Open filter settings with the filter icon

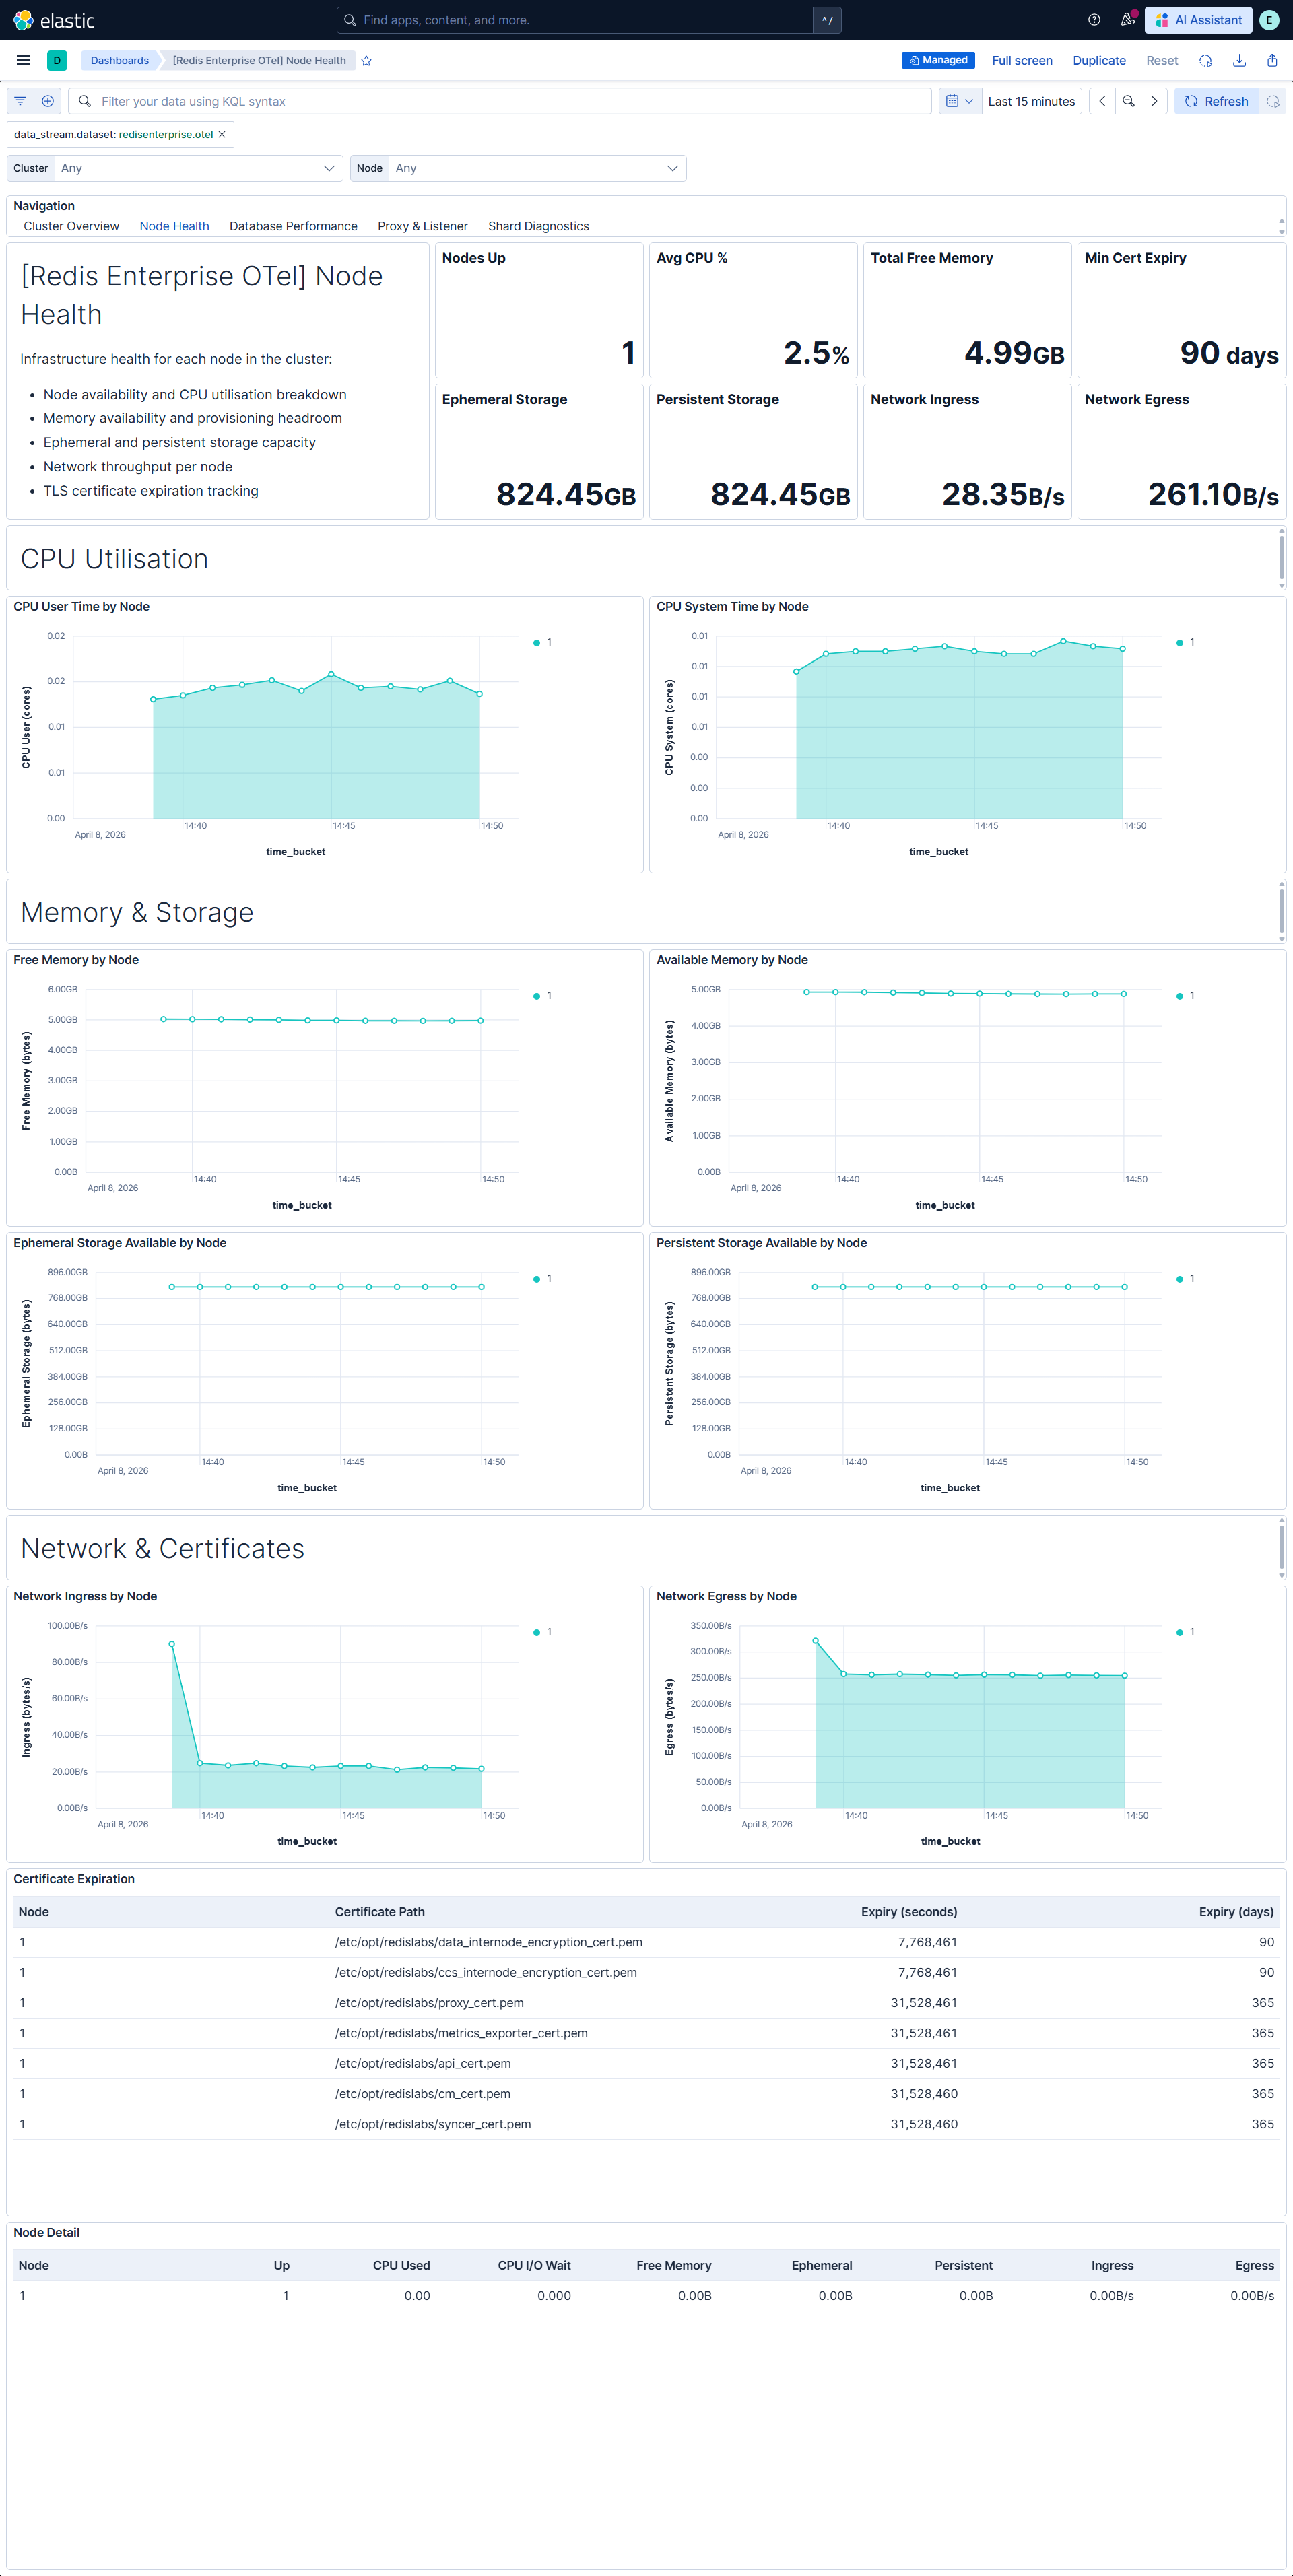19,100
